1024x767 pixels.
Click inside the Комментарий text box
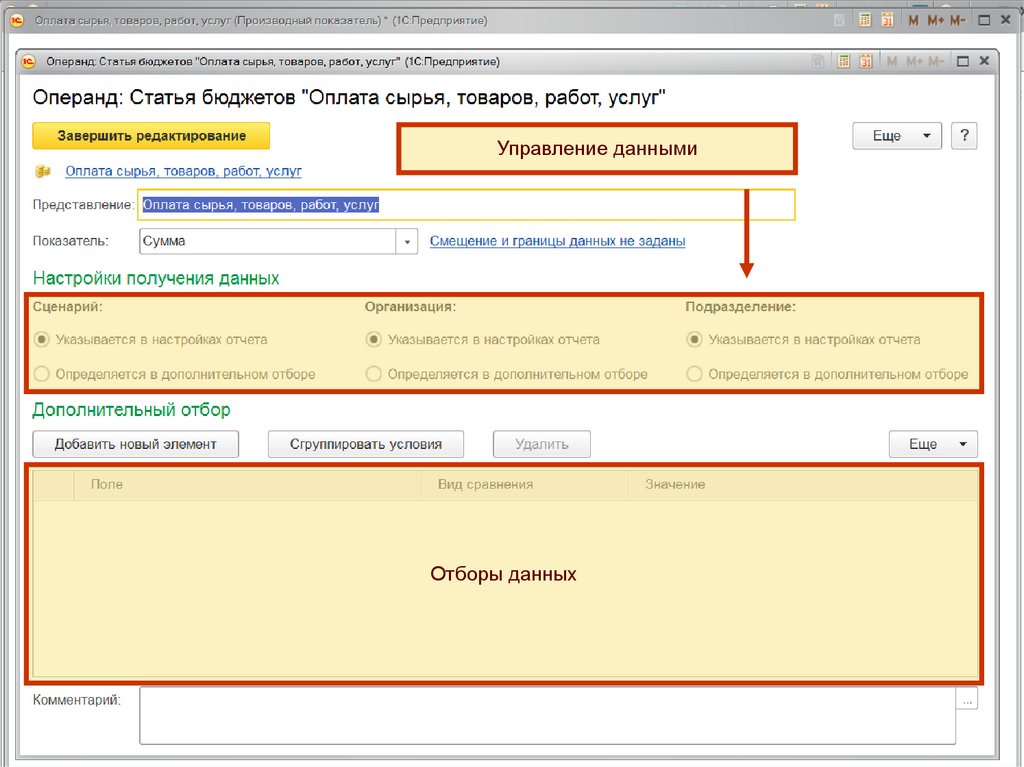point(547,715)
